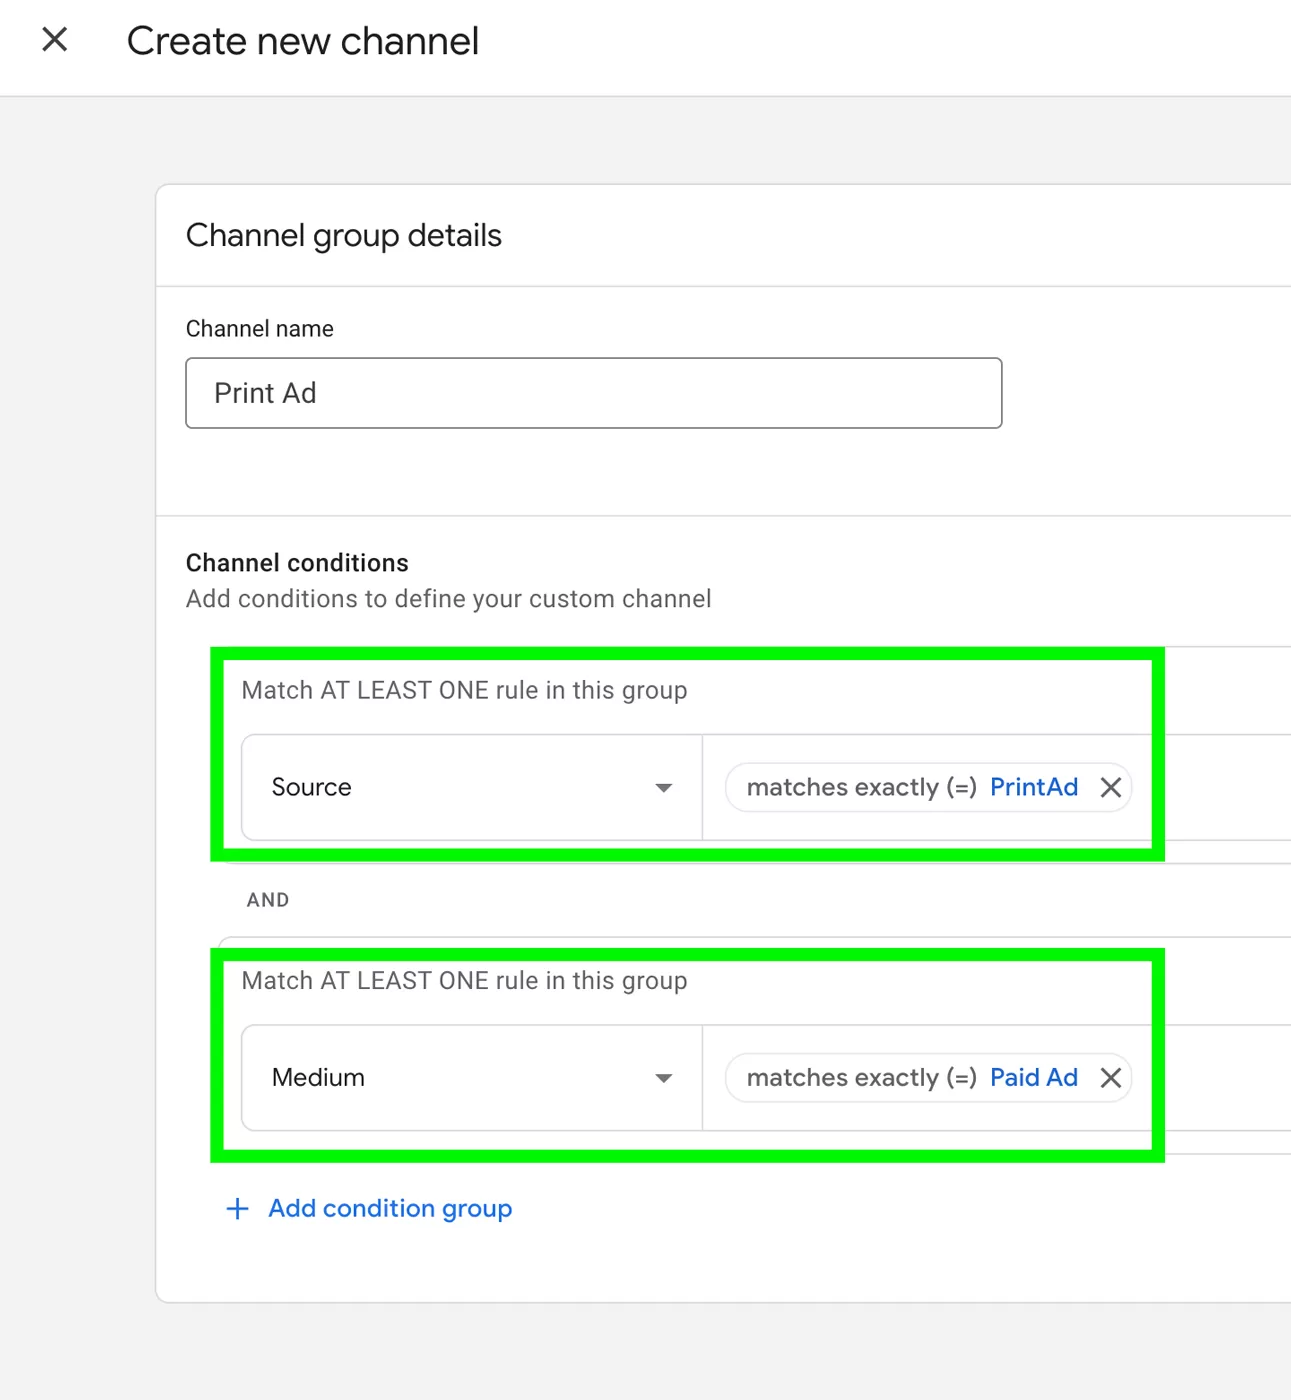Click the Channel name label above the input

coord(259,329)
